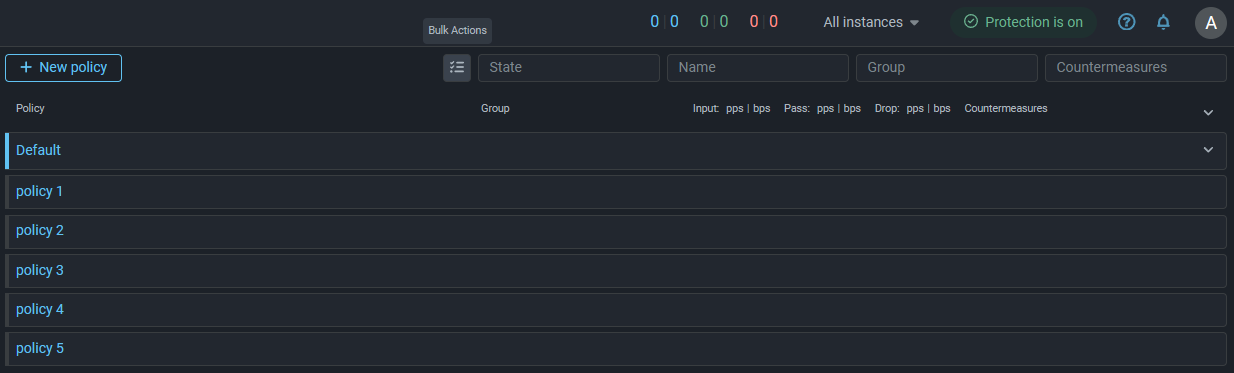Image resolution: width=1234 pixels, height=373 pixels.
Task: Open the help question mark icon
Action: coord(1127,22)
